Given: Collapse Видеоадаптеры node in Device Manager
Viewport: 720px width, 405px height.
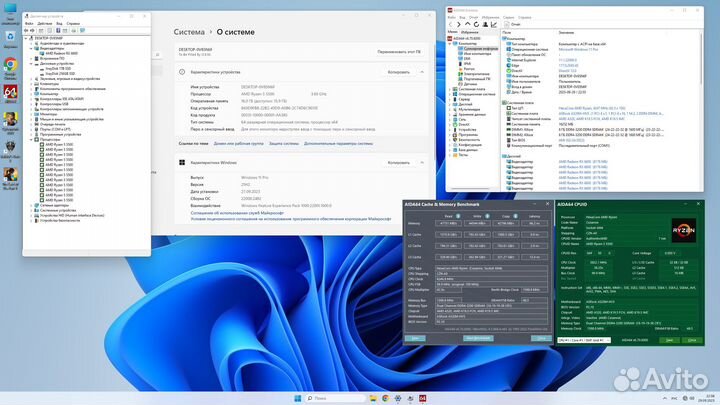Looking at the screenshot, I should [x=32, y=48].
